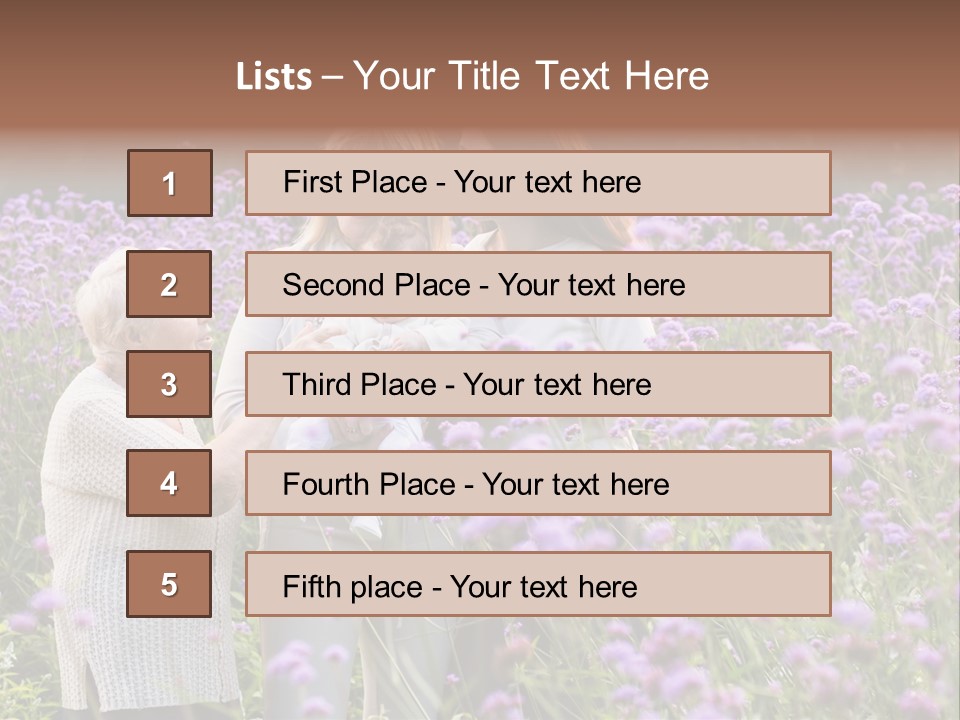The width and height of the screenshot is (960, 720).
Task: Click "Your Title Text Here" in the heading
Action: click(x=531, y=77)
